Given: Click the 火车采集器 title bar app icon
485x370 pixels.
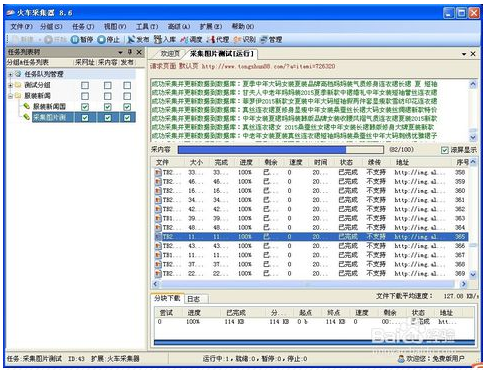Looking at the screenshot, I should pos(11,13).
